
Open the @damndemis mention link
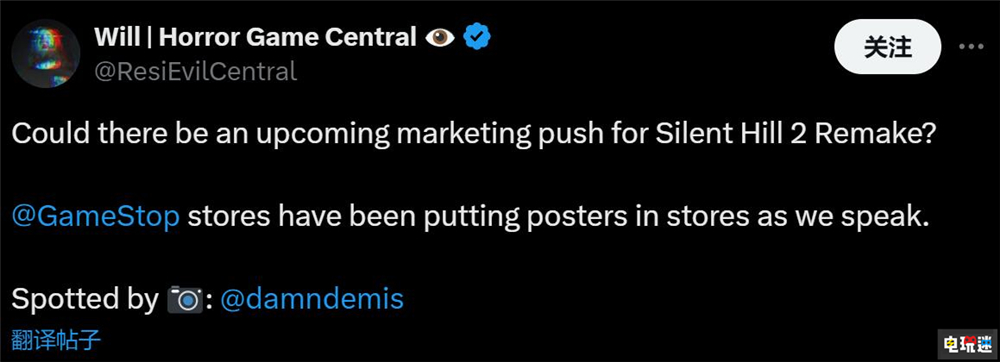[x=312, y=299]
